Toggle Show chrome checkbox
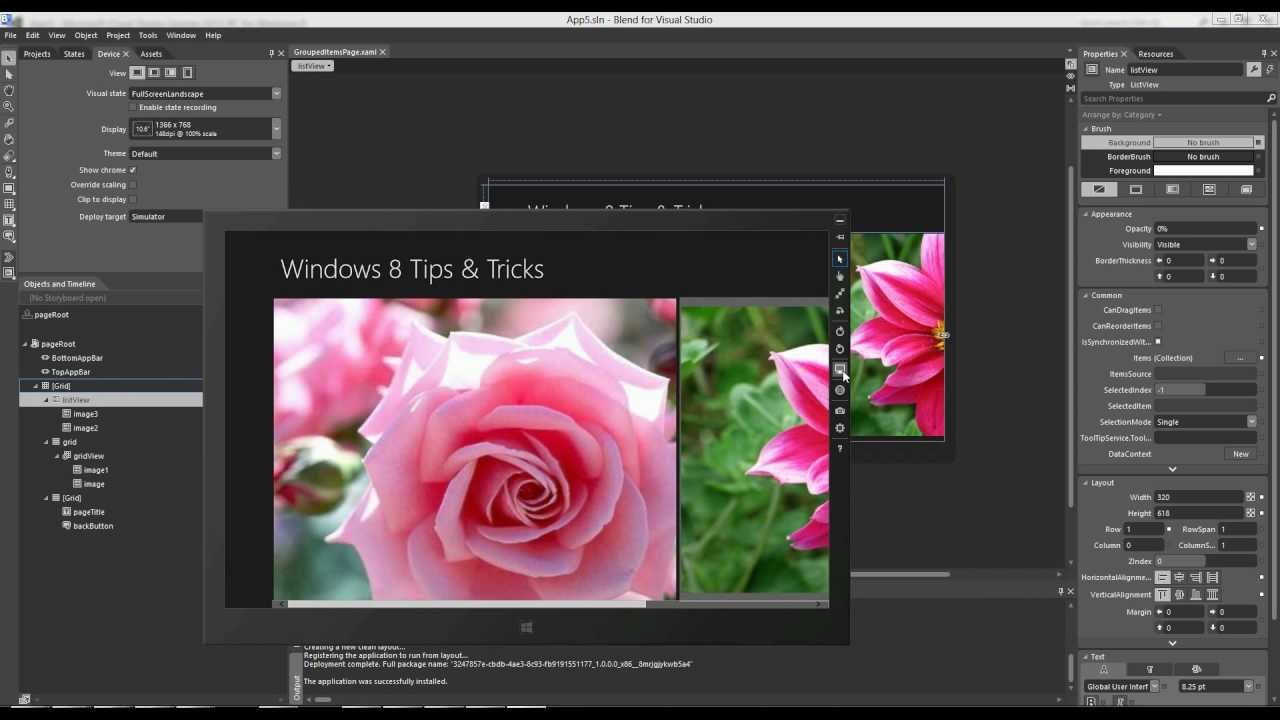 (132, 170)
